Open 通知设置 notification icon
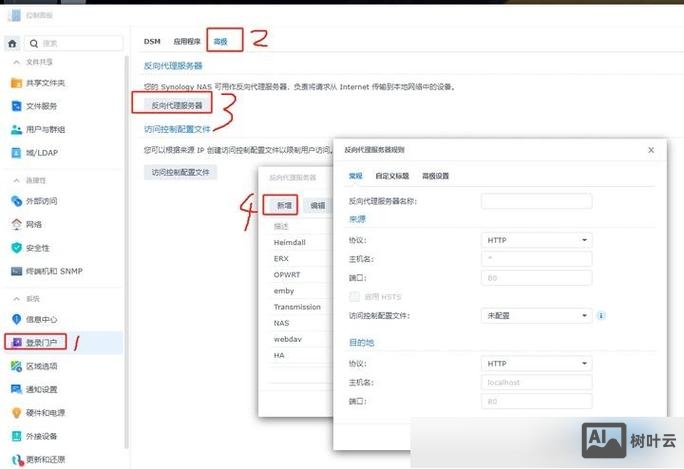The height and width of the screenshot is (469, 684). pos(16,389)
